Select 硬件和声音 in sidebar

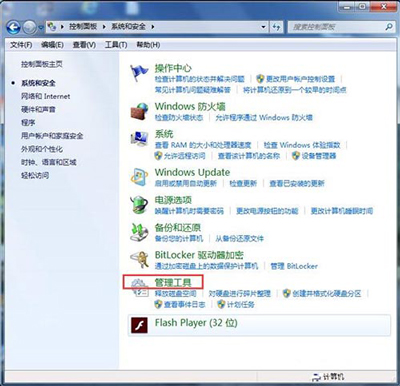tap(38, 109)
